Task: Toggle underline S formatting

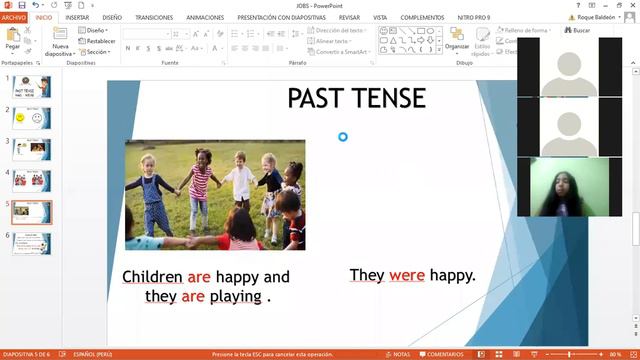Action: pos(148,48)
